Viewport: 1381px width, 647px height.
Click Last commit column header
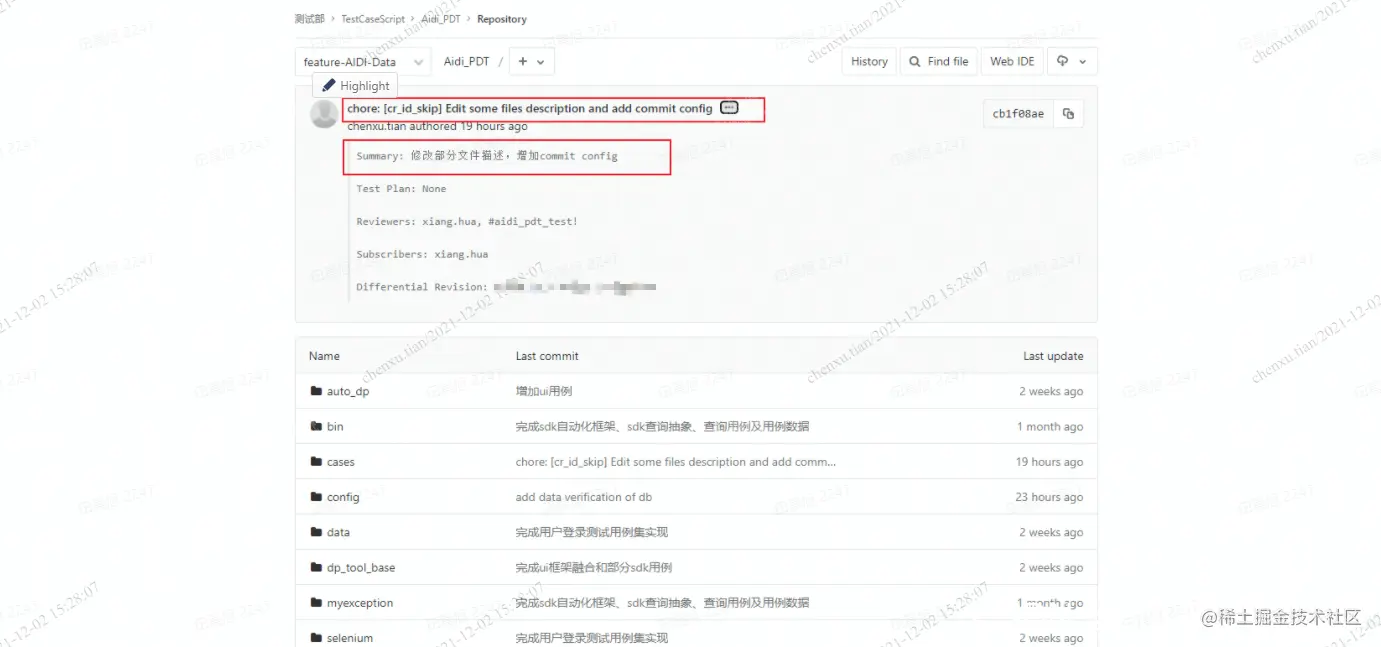547,356
